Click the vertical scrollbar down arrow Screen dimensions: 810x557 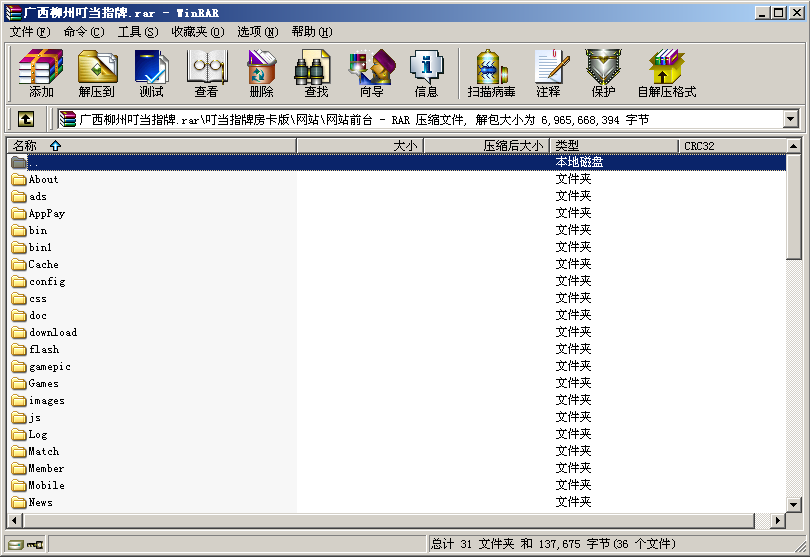(794, 505)
